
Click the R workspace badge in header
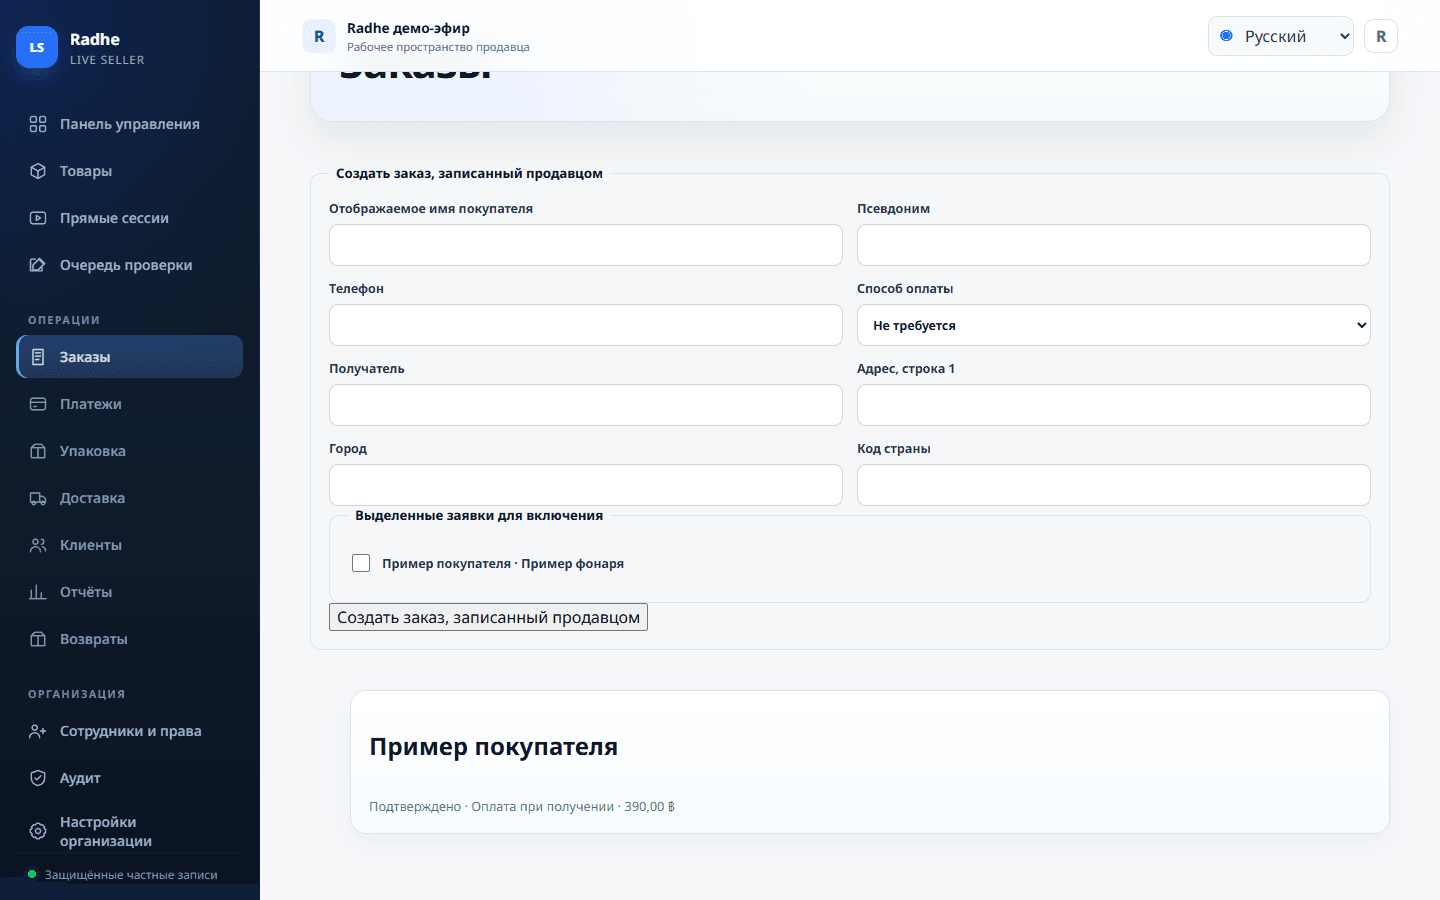[x=319, y=36]
